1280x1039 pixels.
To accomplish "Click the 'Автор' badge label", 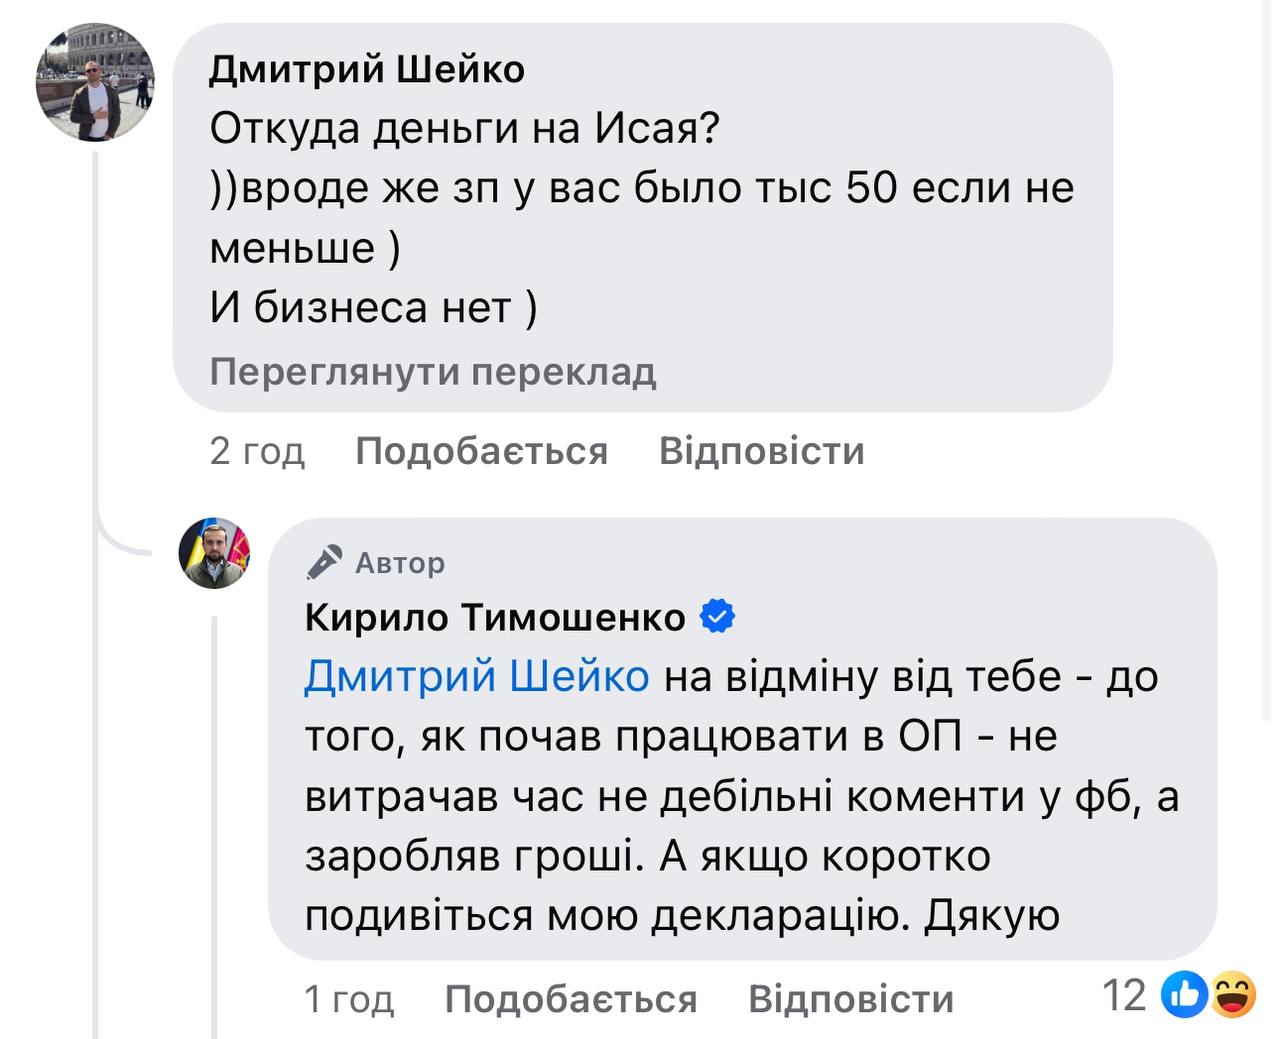I will 400,563.
